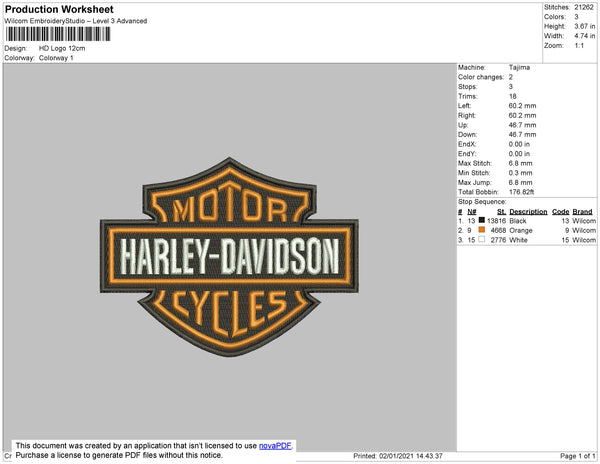Click the Total Bobbin value '176.82ft'
The width and height of the screenshot is (600, 464).
(521, 192)
